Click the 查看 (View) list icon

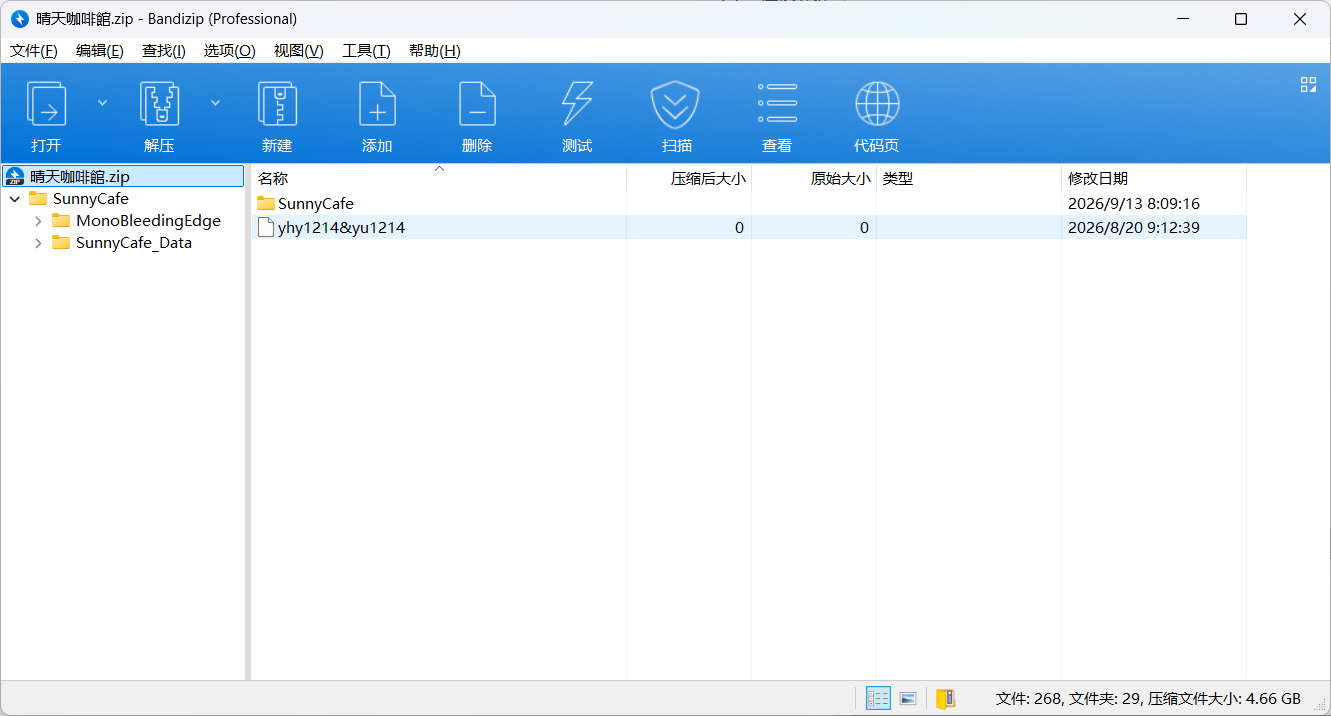click(x=777, y=104)
